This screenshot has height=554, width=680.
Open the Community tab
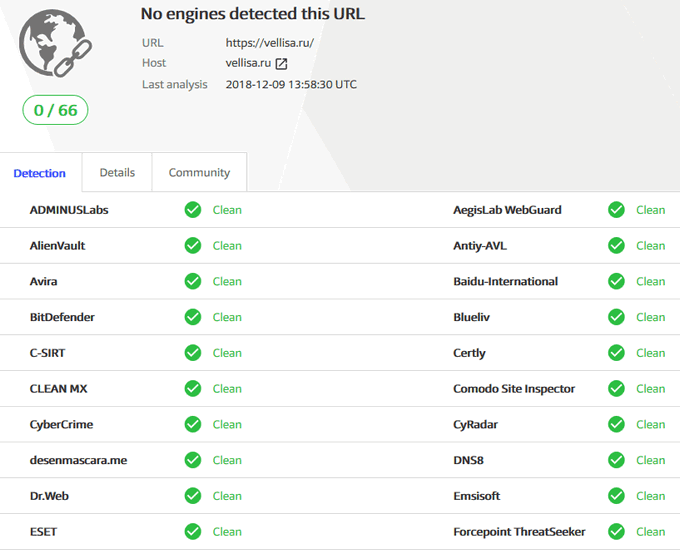[x=199, y=172]
